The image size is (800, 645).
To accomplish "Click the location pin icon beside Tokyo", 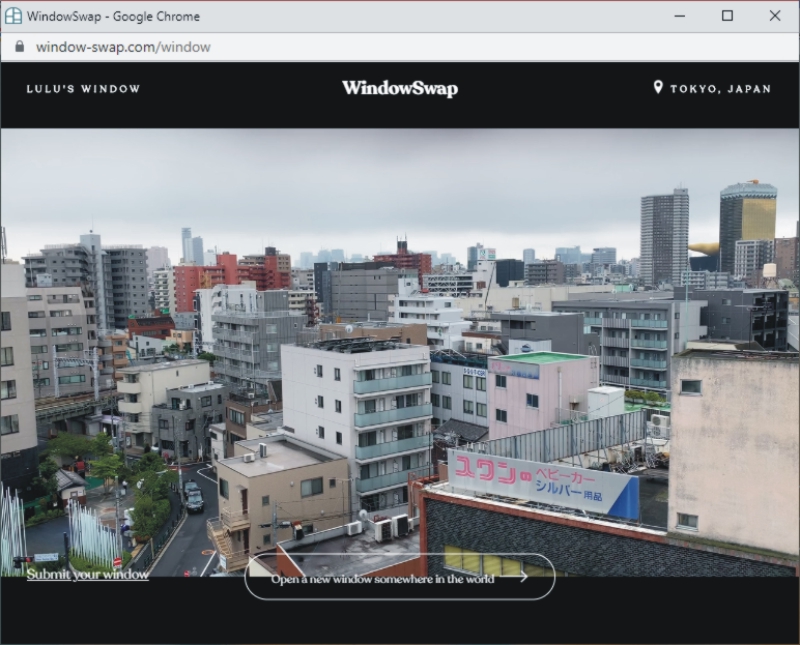I will (658, 88).
